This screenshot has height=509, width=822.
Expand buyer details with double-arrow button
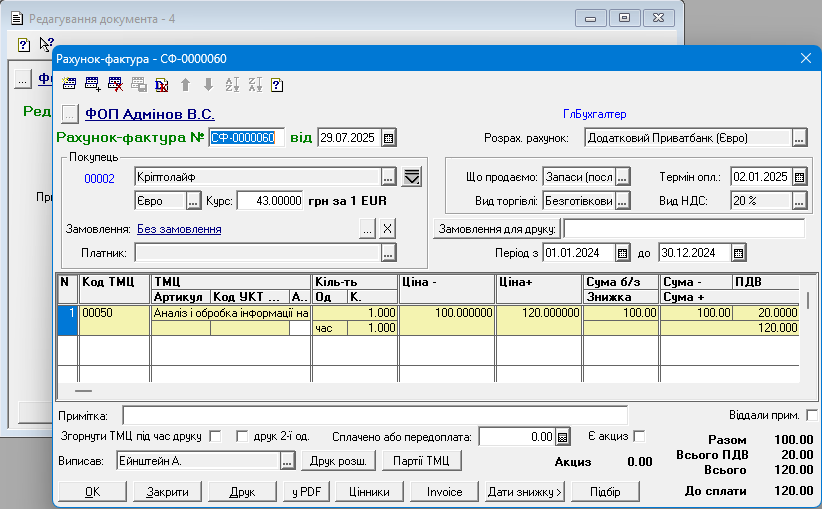tap(411, 177)
